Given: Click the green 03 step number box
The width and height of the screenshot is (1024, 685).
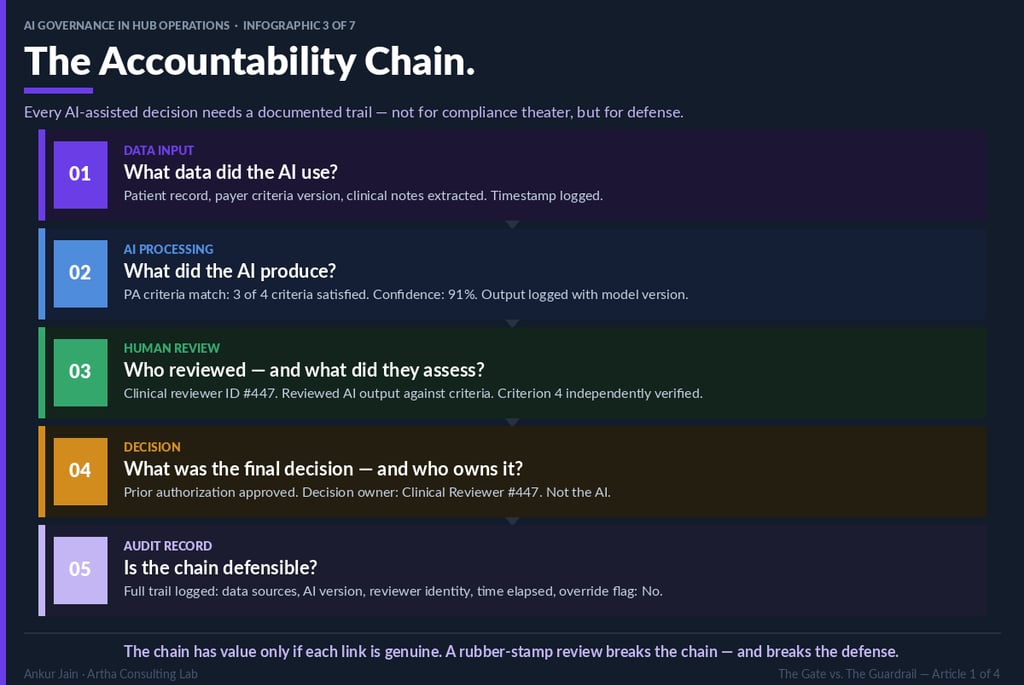Looking at the screenshot, I should (x=80, y=372).
